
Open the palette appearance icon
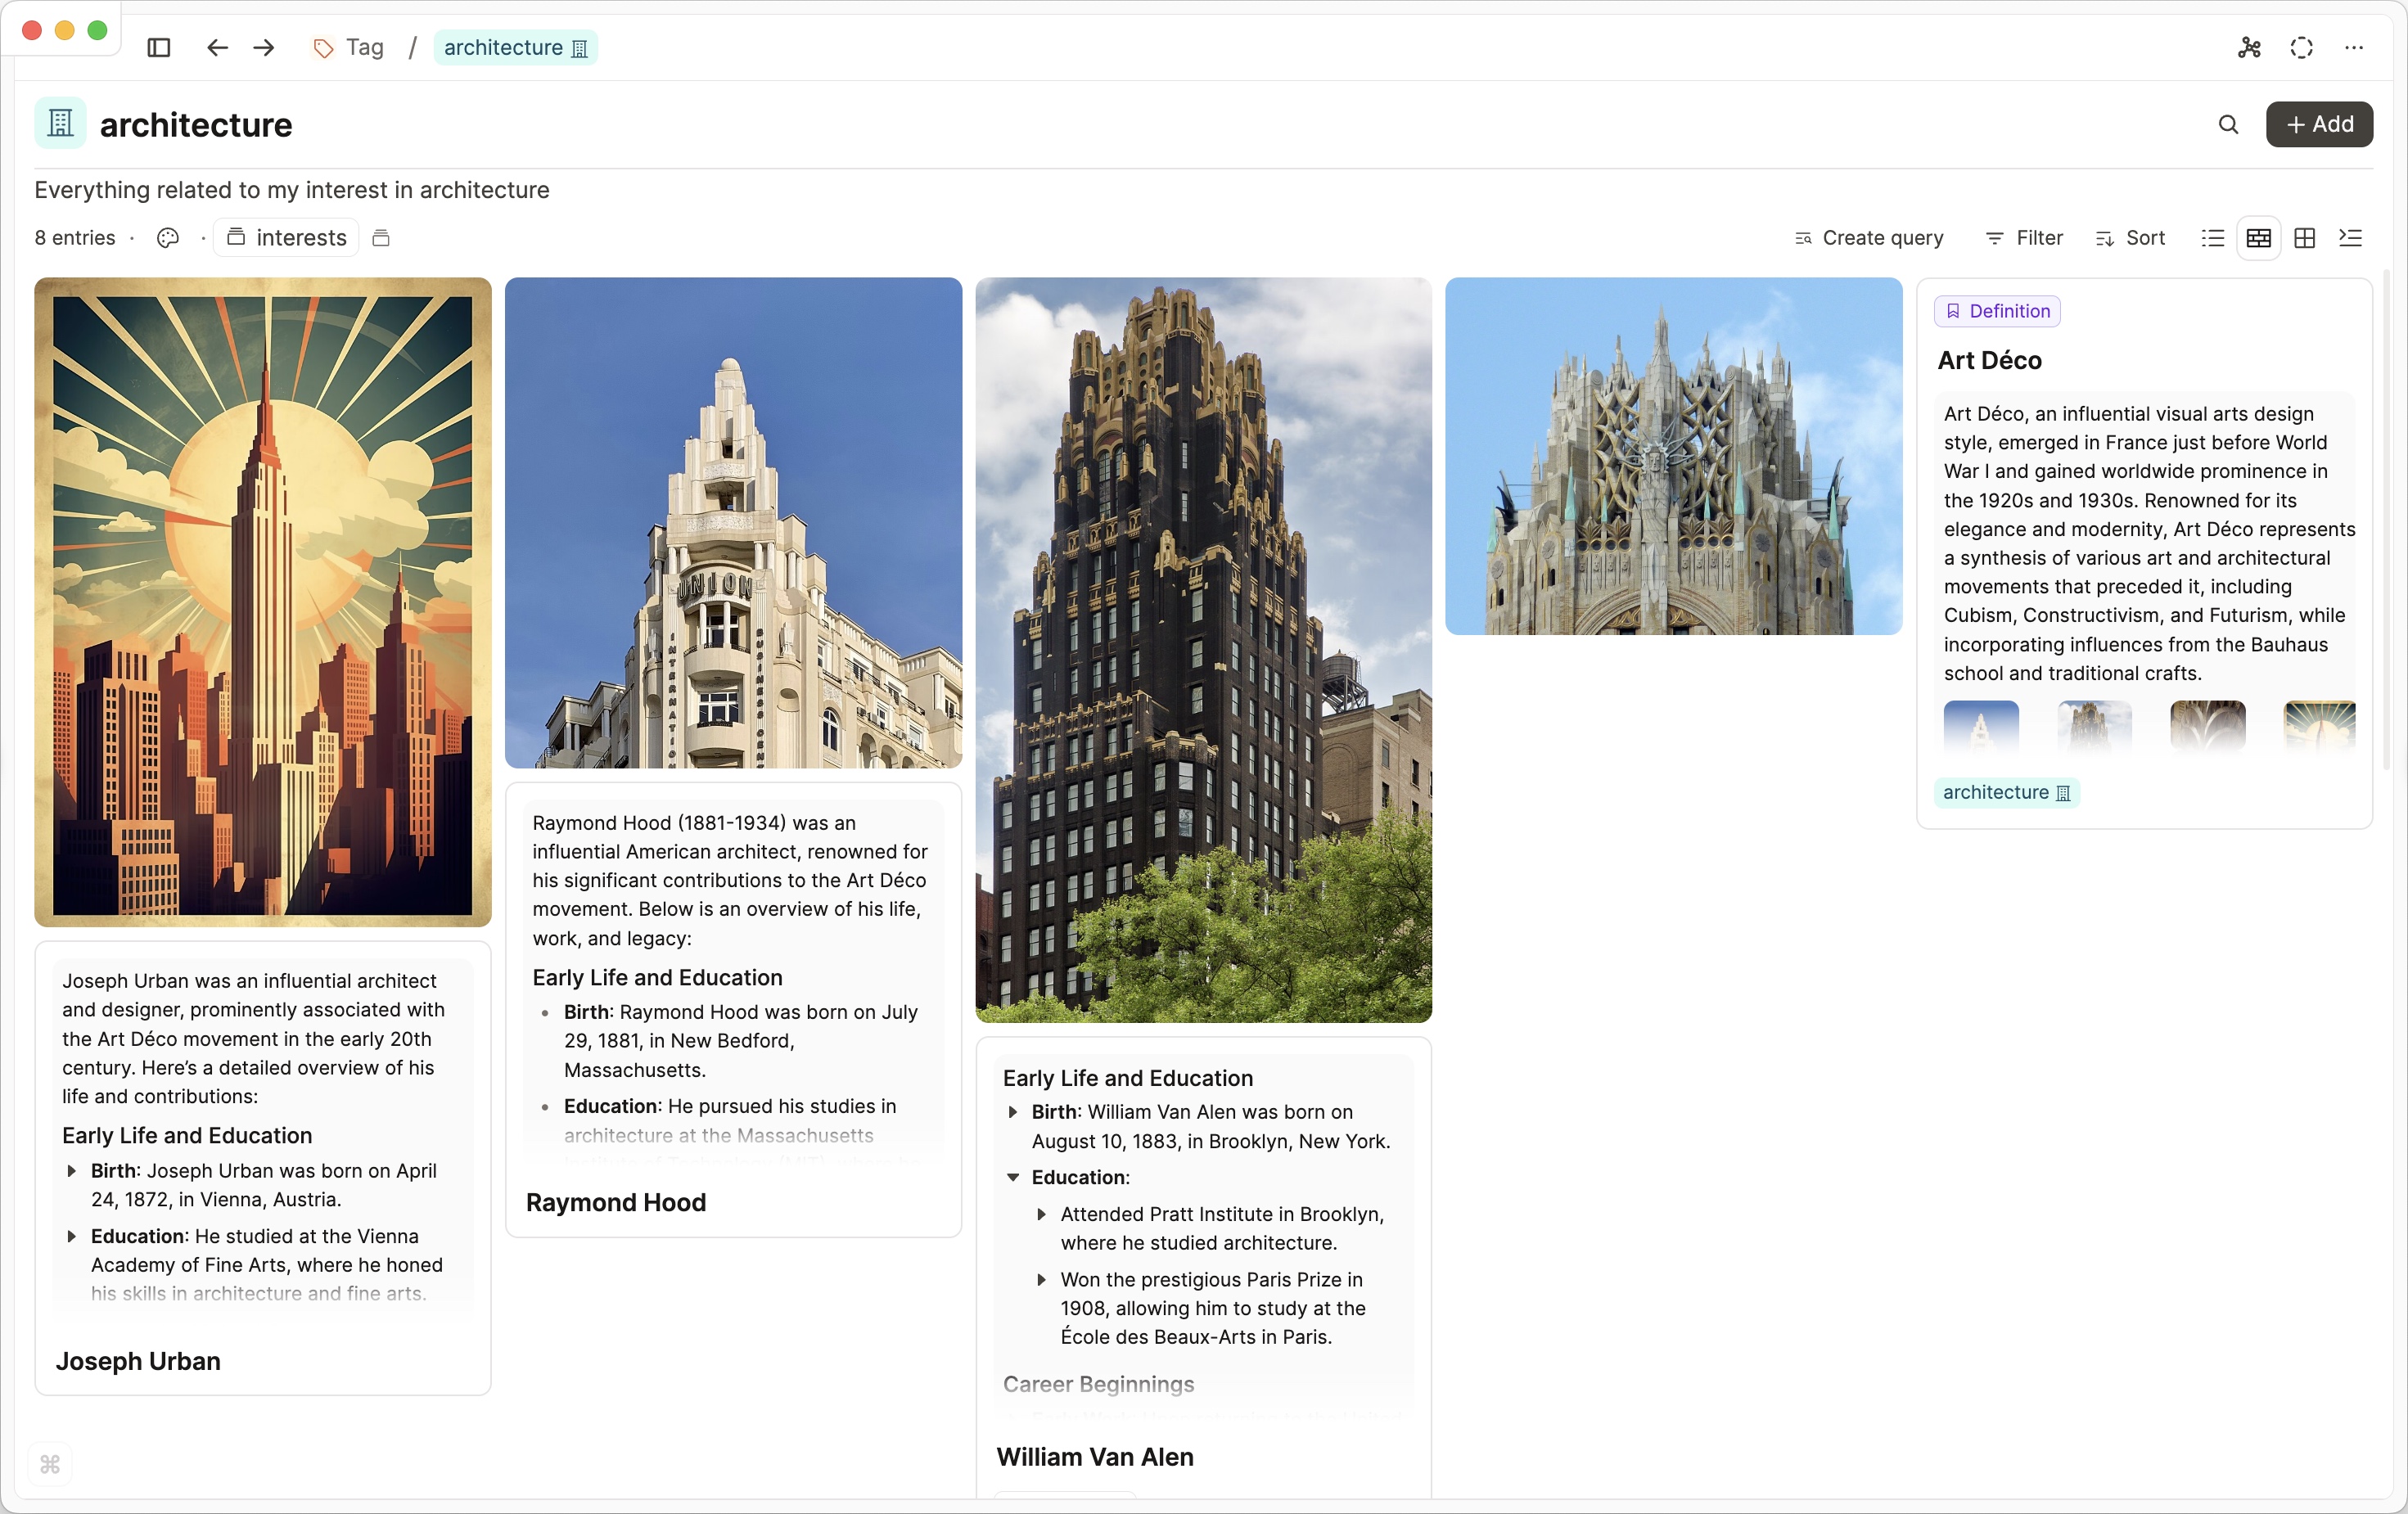coord(168,238)
